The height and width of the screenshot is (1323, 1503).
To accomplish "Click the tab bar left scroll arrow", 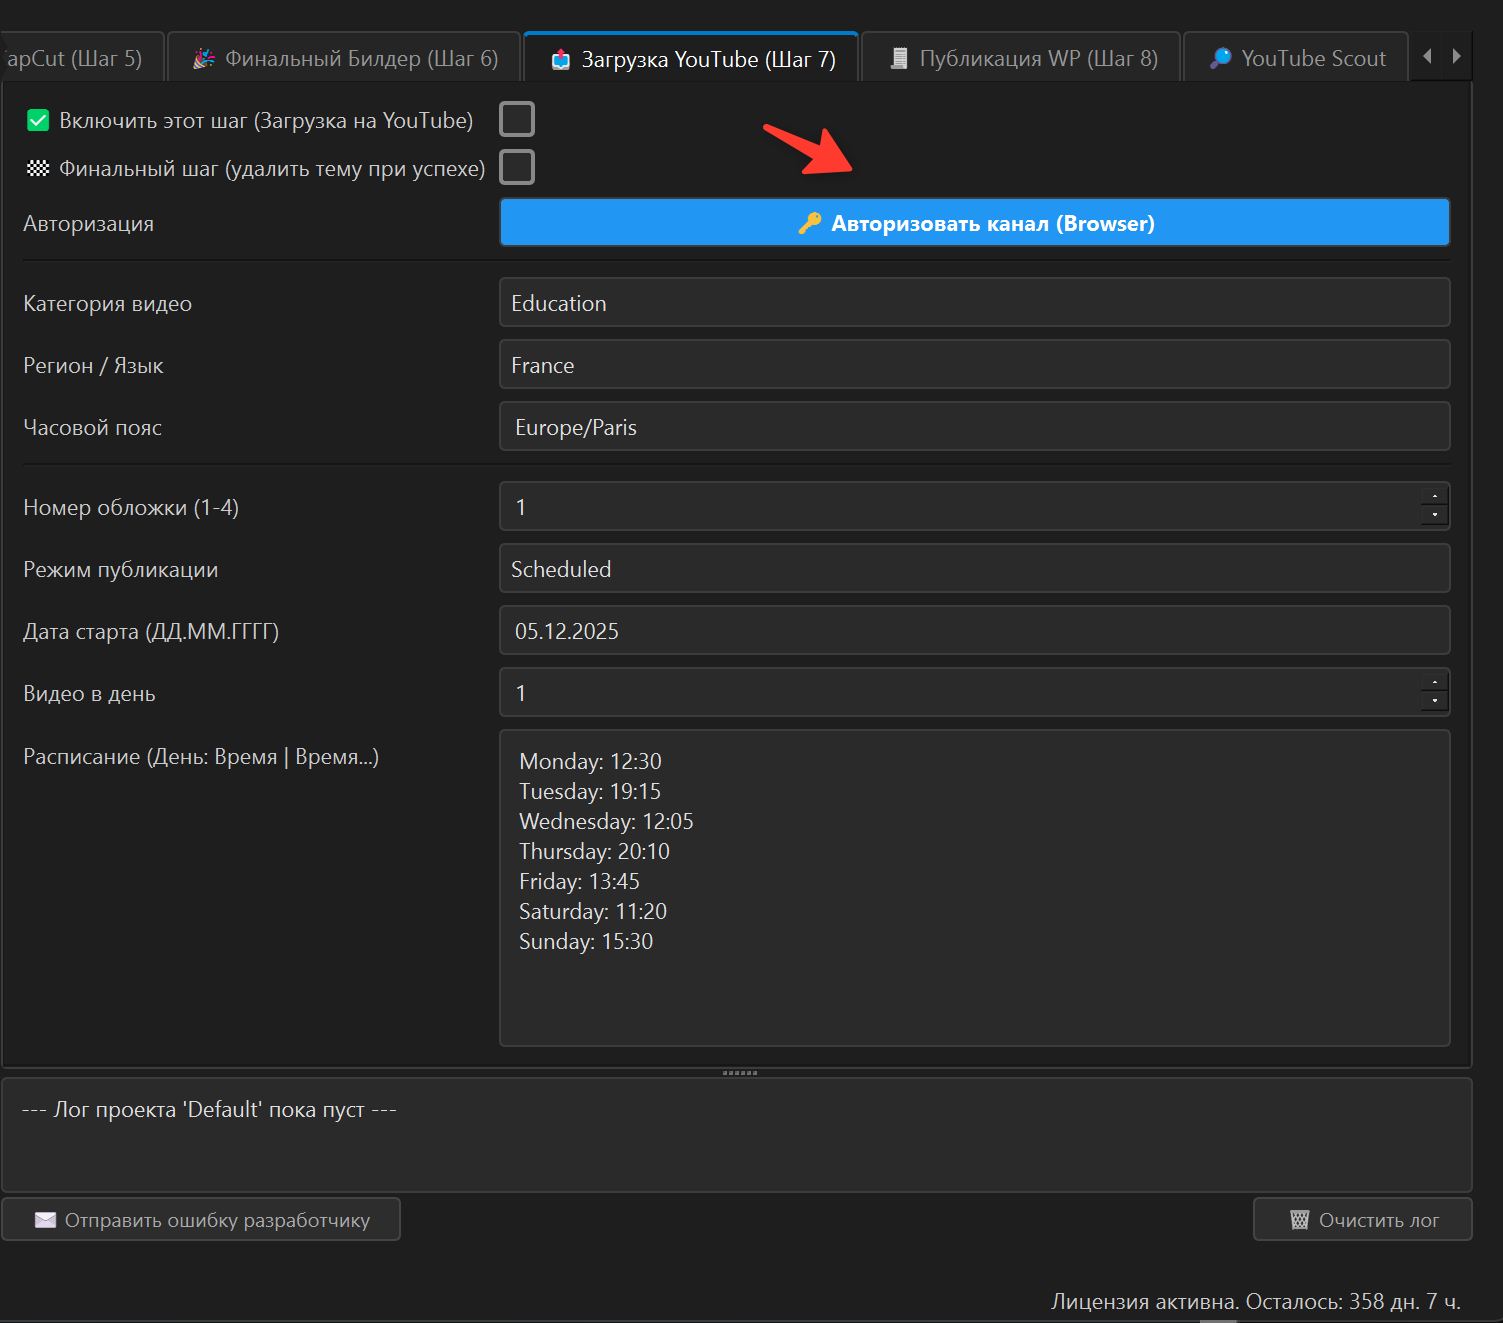I will tap(1427, 56).
